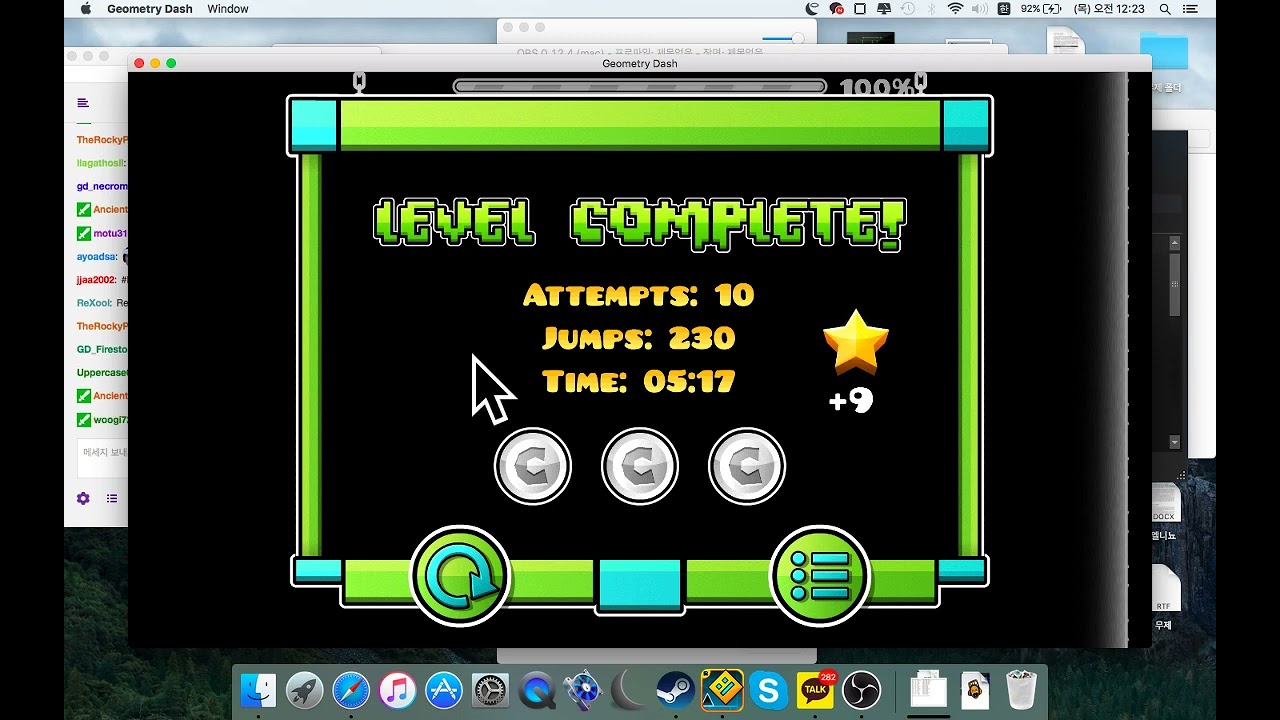The image size is (1280, 720).
Task: Click the Time: 05:17 stat text
Action: coord(639,381)
